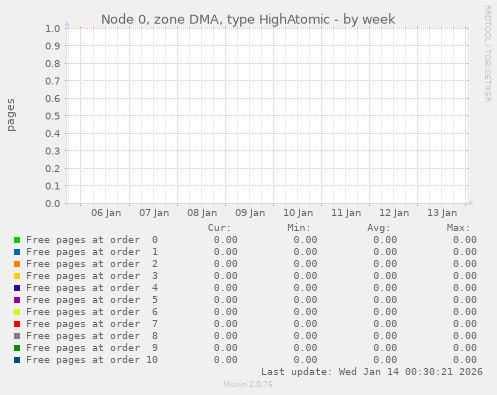The height and width of the screenshot is (395, 497).
Task: Click the order 5 magenta legend swatch
Action: (x=17, y=300)
